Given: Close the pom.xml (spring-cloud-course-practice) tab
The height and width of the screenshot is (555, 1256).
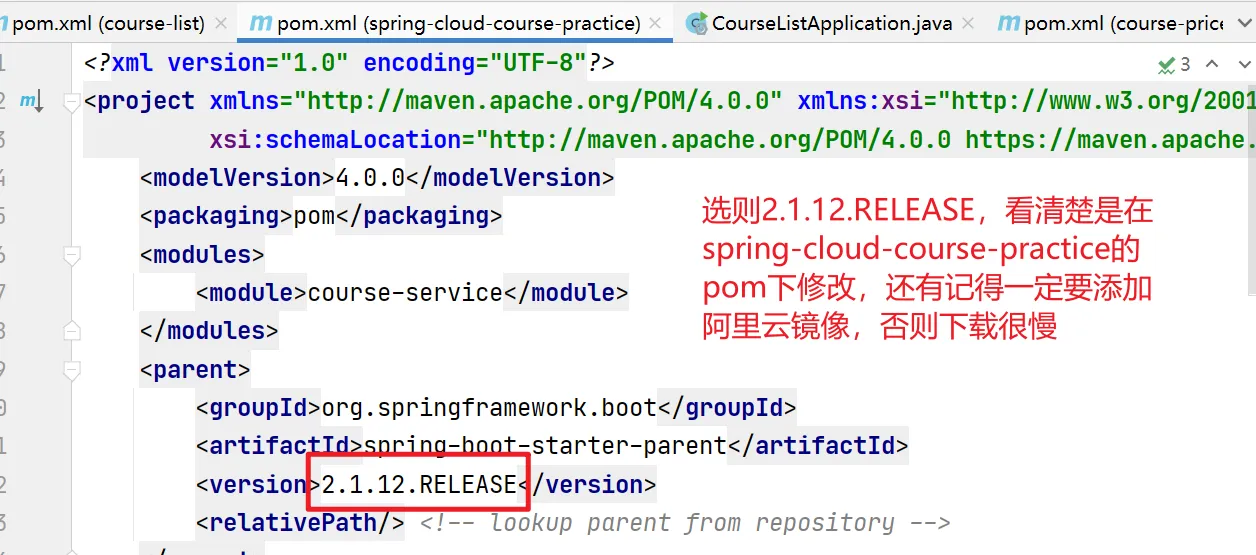Looking at the screenshot, I should coord(657,23).
